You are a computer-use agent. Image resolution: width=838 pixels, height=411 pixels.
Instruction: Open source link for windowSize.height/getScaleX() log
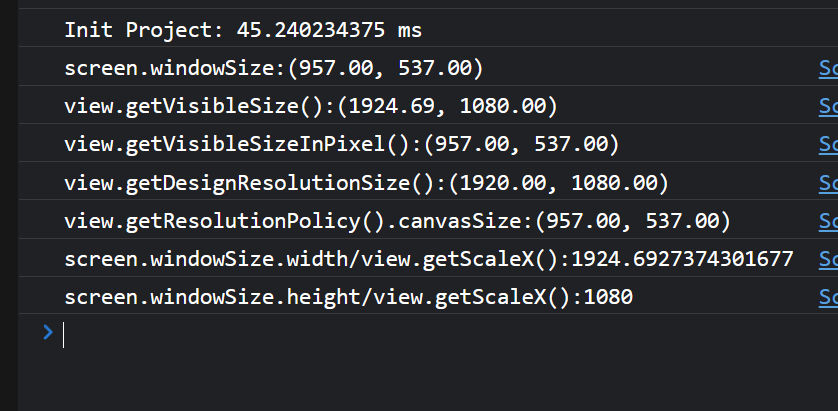pos(828,297)
